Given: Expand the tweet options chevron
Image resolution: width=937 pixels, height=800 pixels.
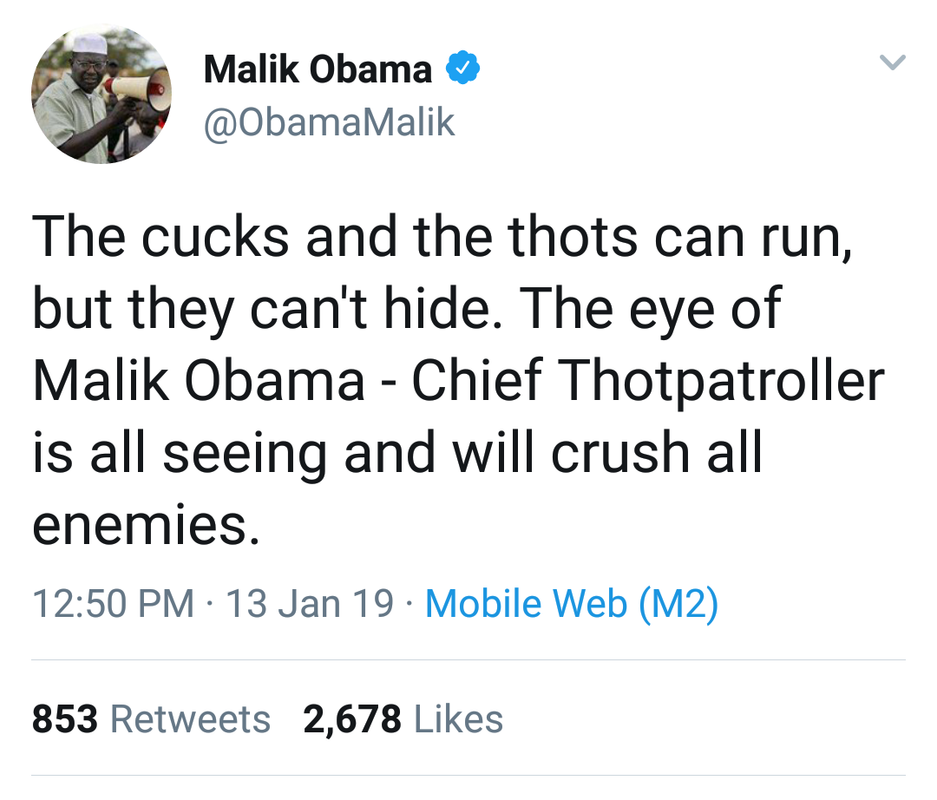Looking at the screenshot, I should [x=893, y=62].
